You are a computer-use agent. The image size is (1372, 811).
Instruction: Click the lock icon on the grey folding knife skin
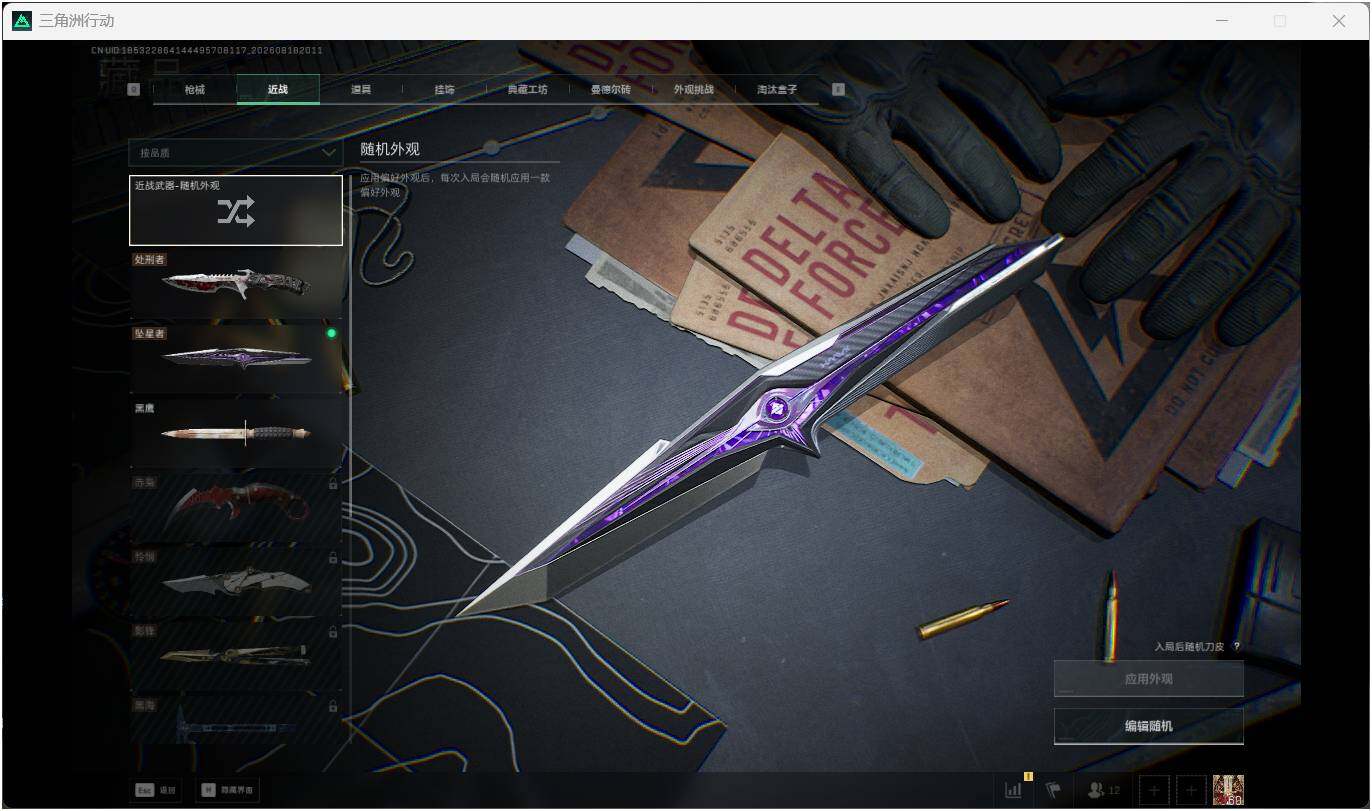(333, 558)
